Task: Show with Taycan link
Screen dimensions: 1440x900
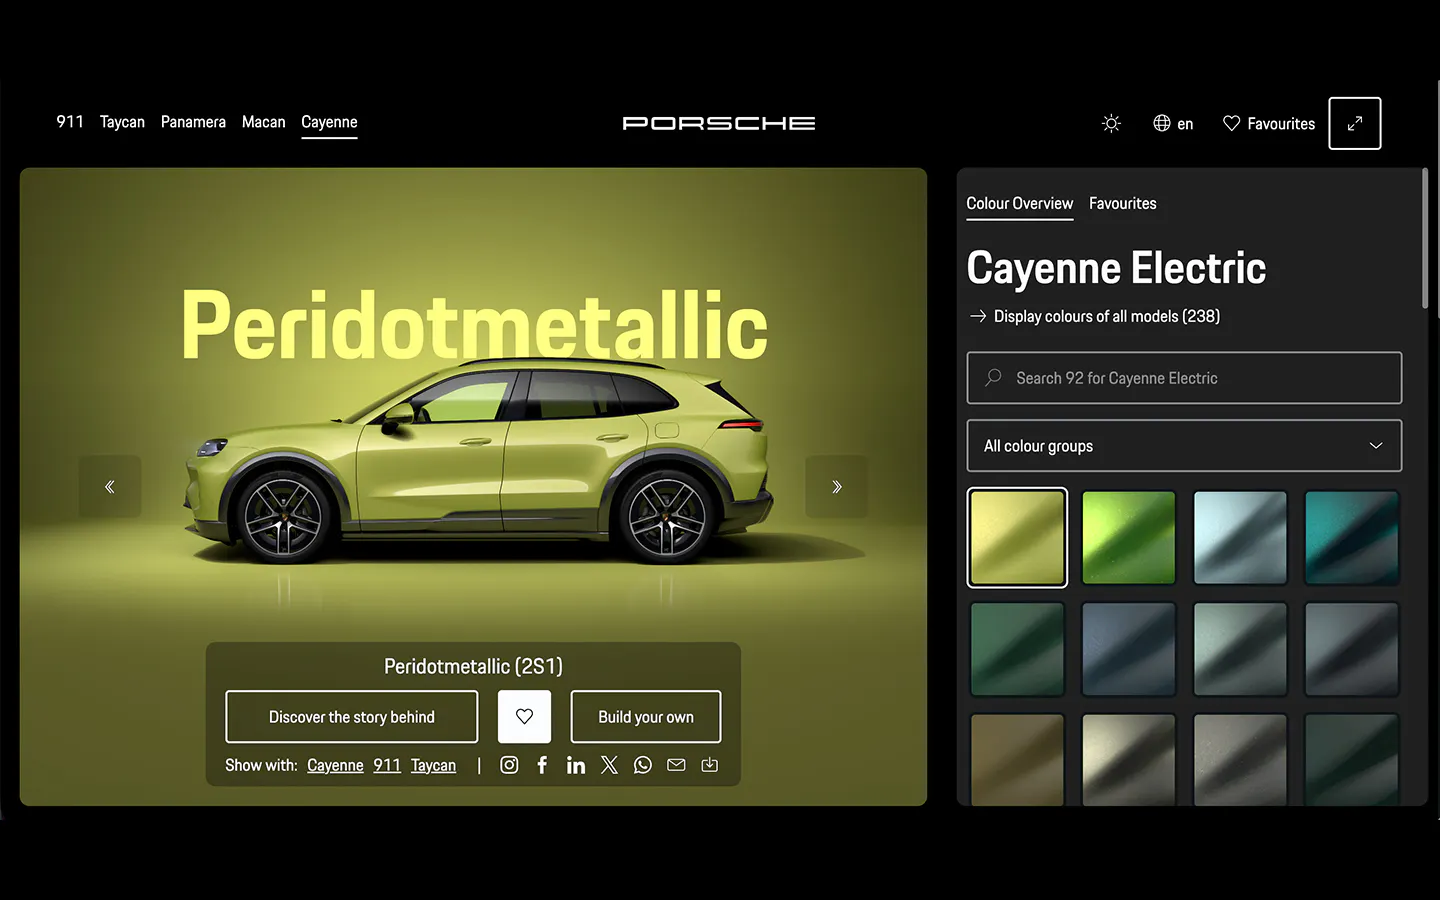Action: point(433,765)
